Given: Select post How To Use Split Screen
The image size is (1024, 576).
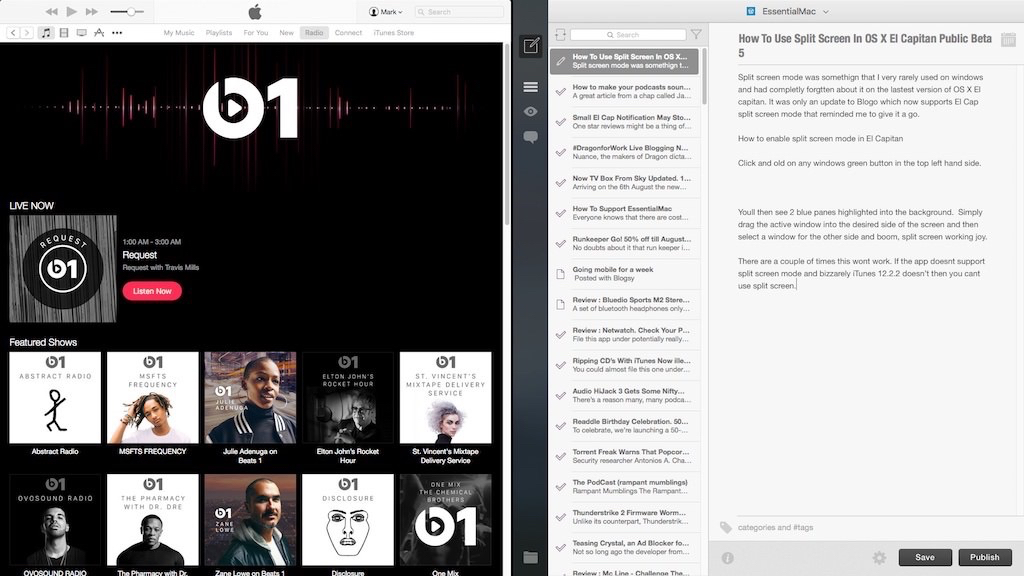Looking at the screenshot, I should point(624,61).
